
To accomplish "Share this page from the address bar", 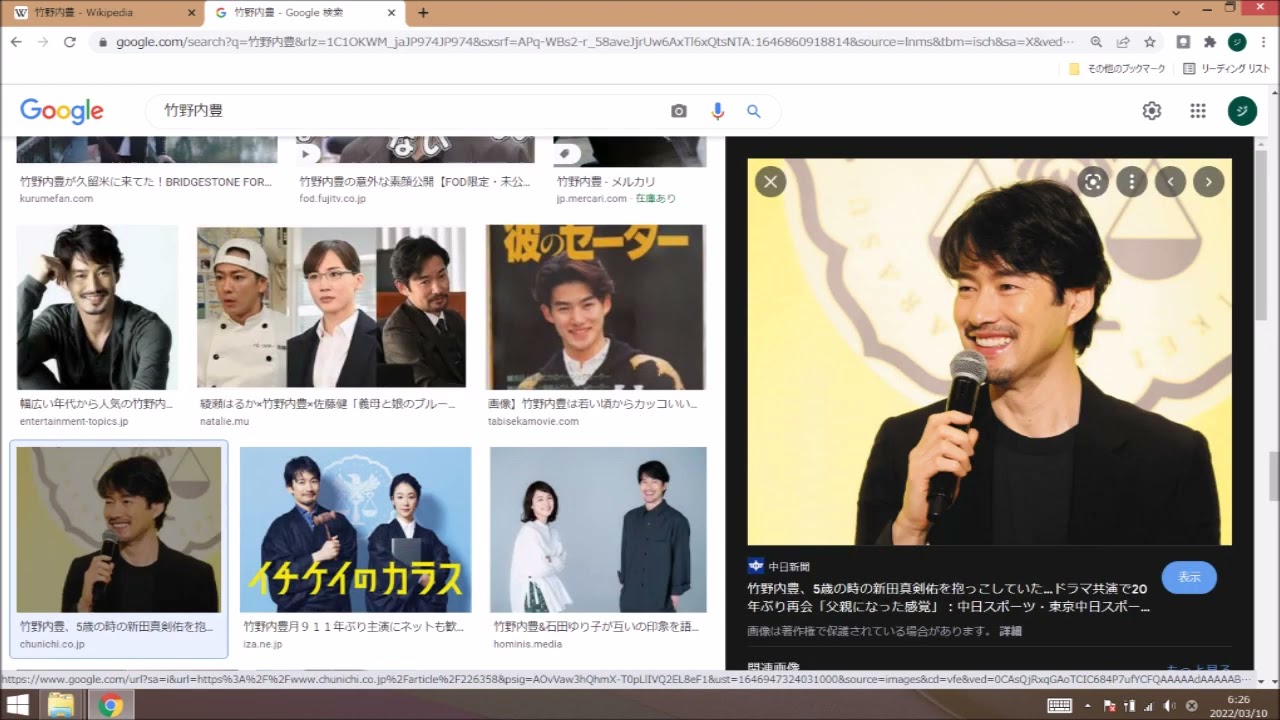I will point(1123,42).
